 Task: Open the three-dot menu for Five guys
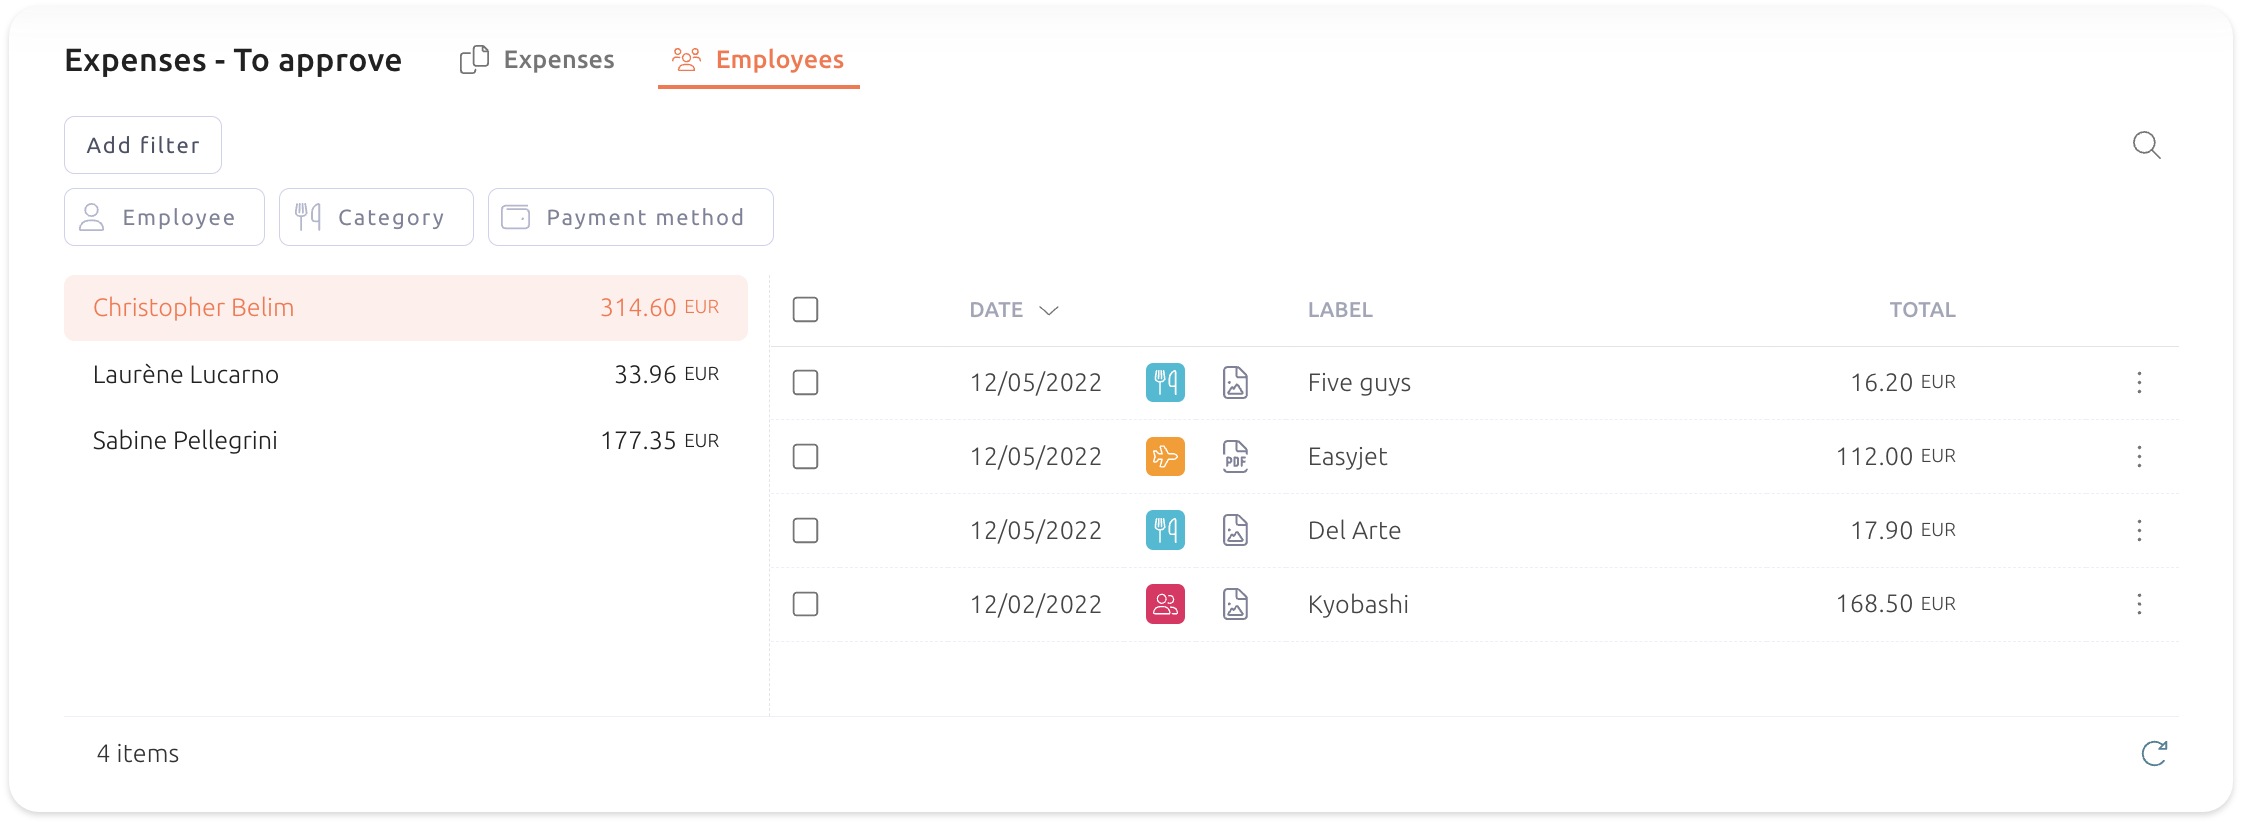pyautogui.click(x=2139, y=383)
